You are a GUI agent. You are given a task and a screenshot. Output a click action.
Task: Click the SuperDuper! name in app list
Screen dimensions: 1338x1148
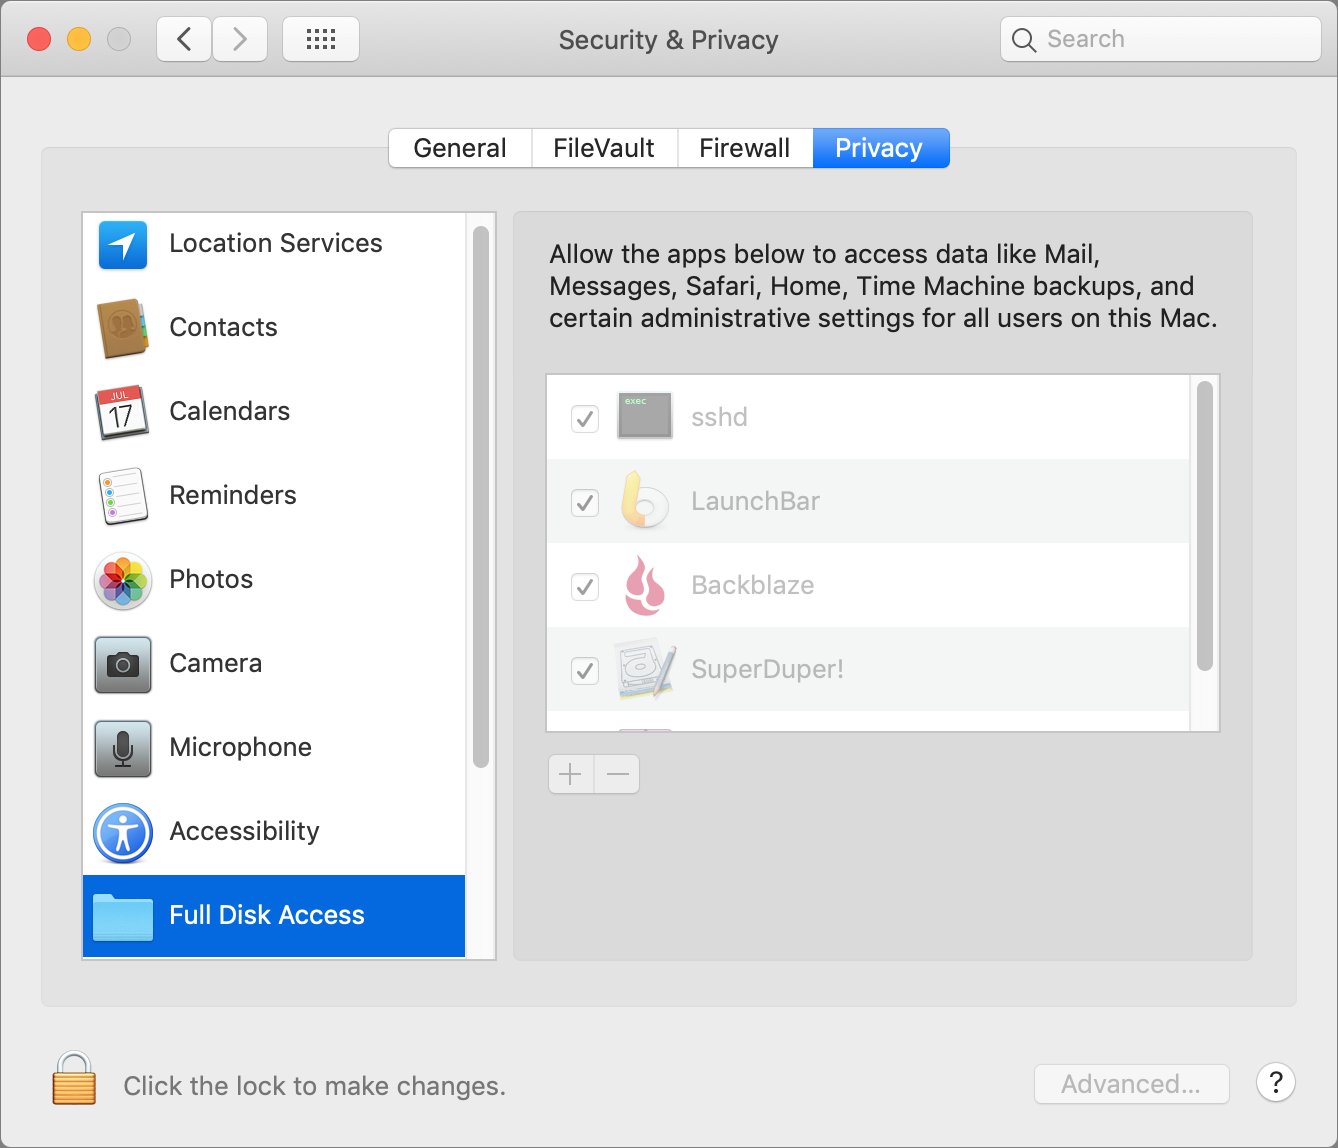coord(768,669)
